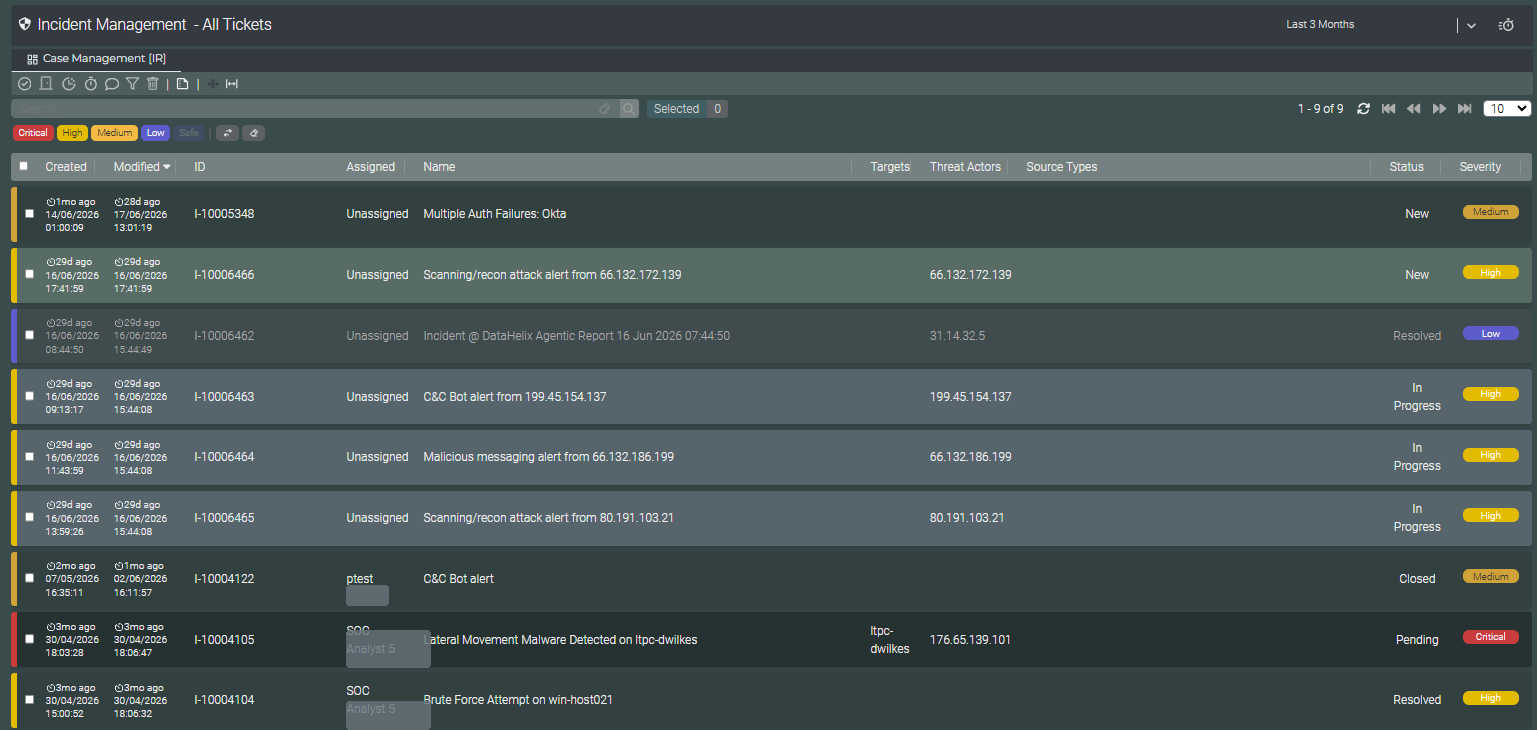
Task: Sort by the Status column header
Action: point(1406,167)
